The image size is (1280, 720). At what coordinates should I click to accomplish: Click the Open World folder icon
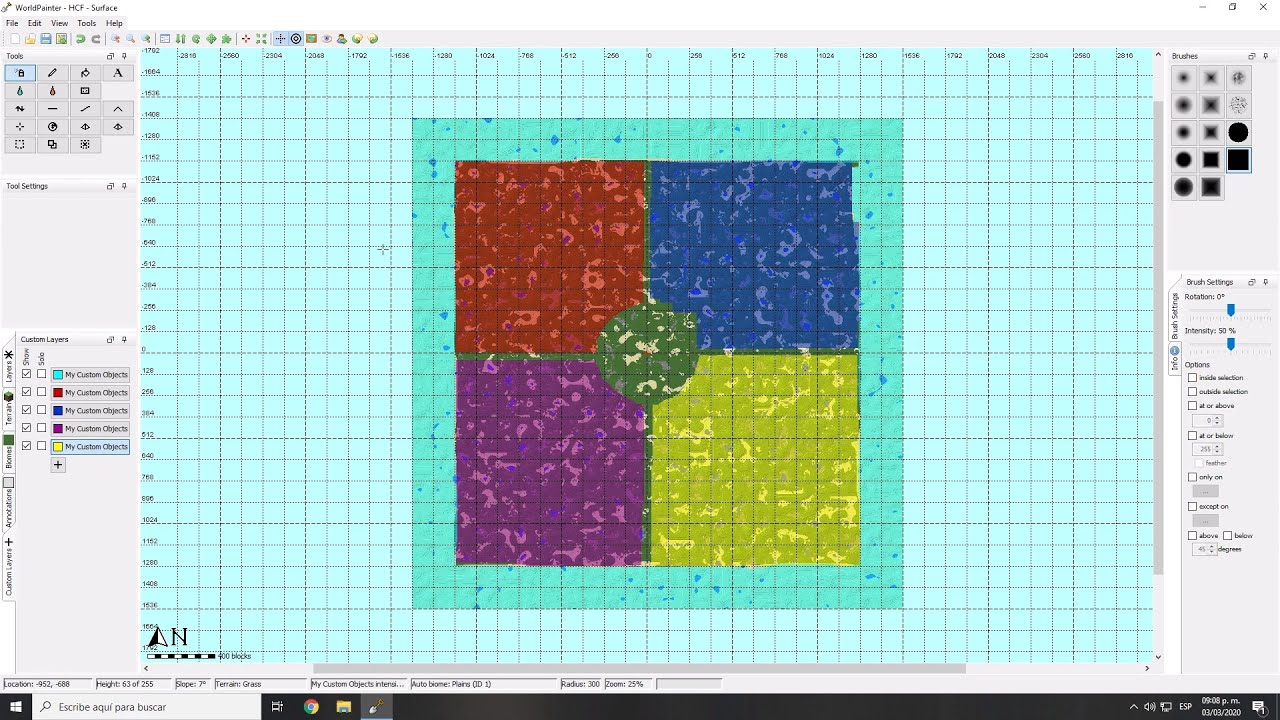(30, 39)
